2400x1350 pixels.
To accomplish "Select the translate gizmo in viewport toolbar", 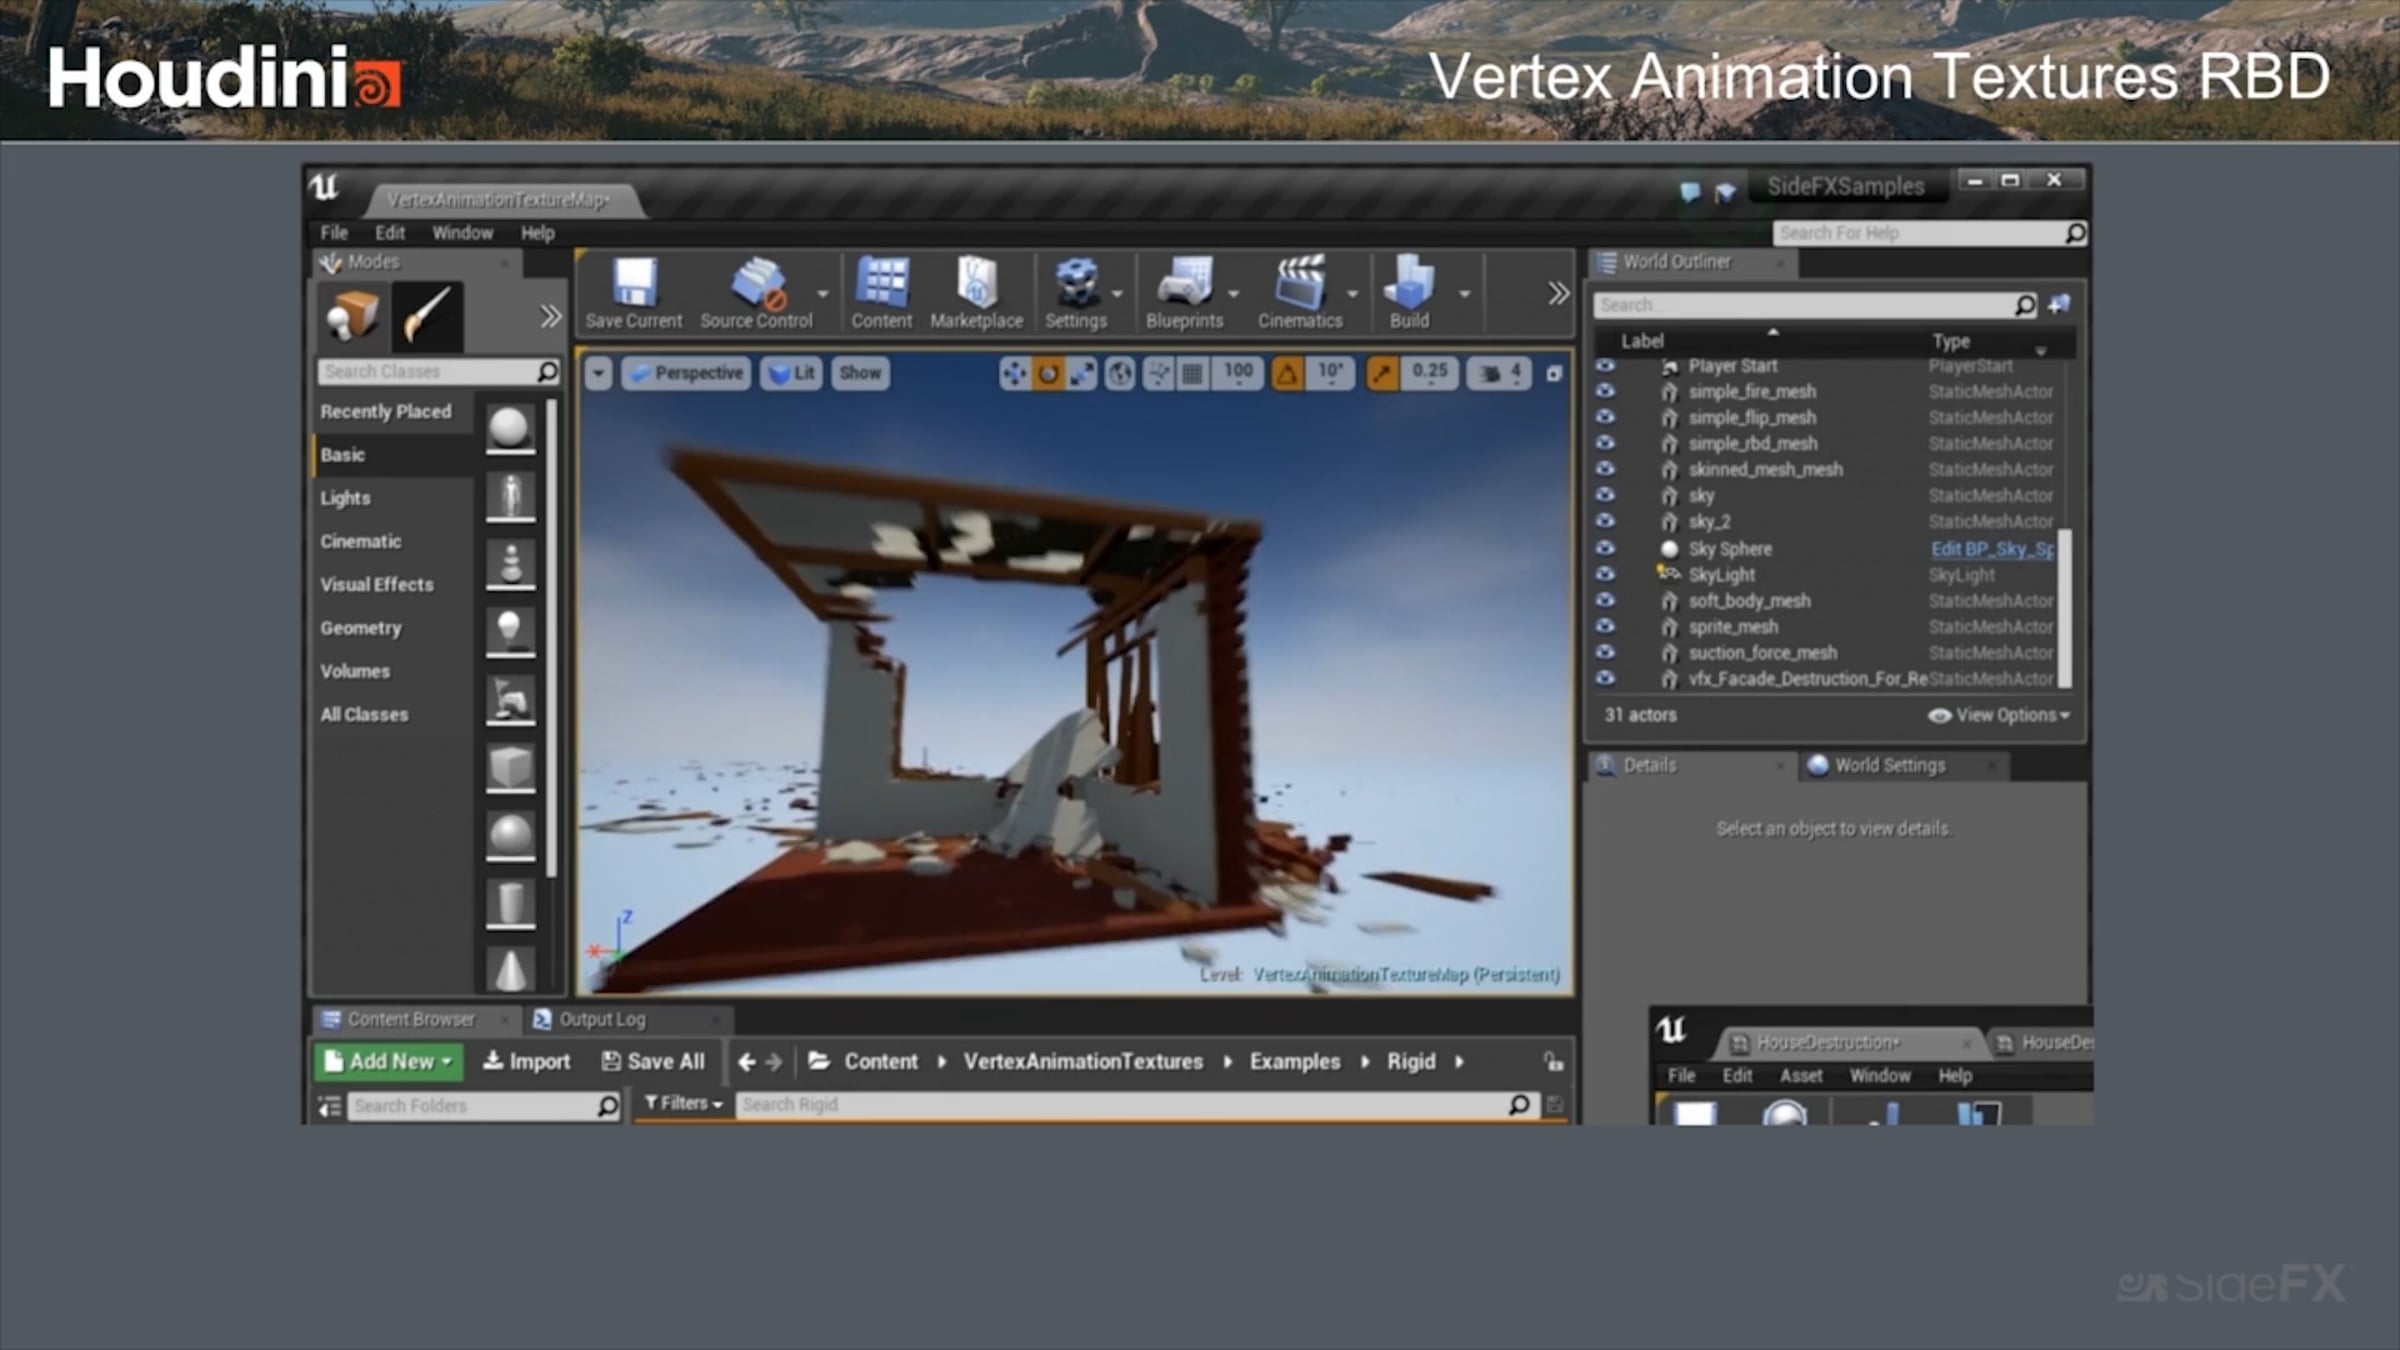I will (x=1014, y=373).
